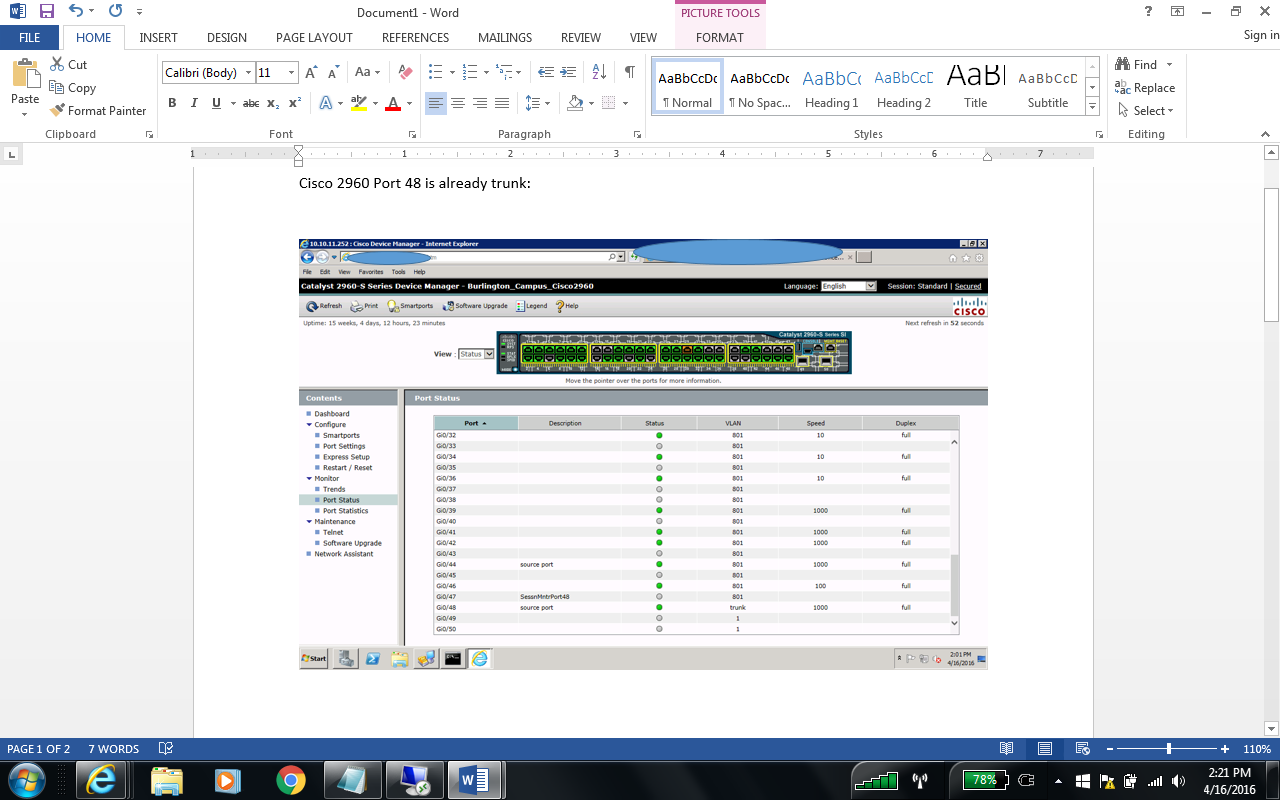Click the Decrease Indent icon

(546, 72)
